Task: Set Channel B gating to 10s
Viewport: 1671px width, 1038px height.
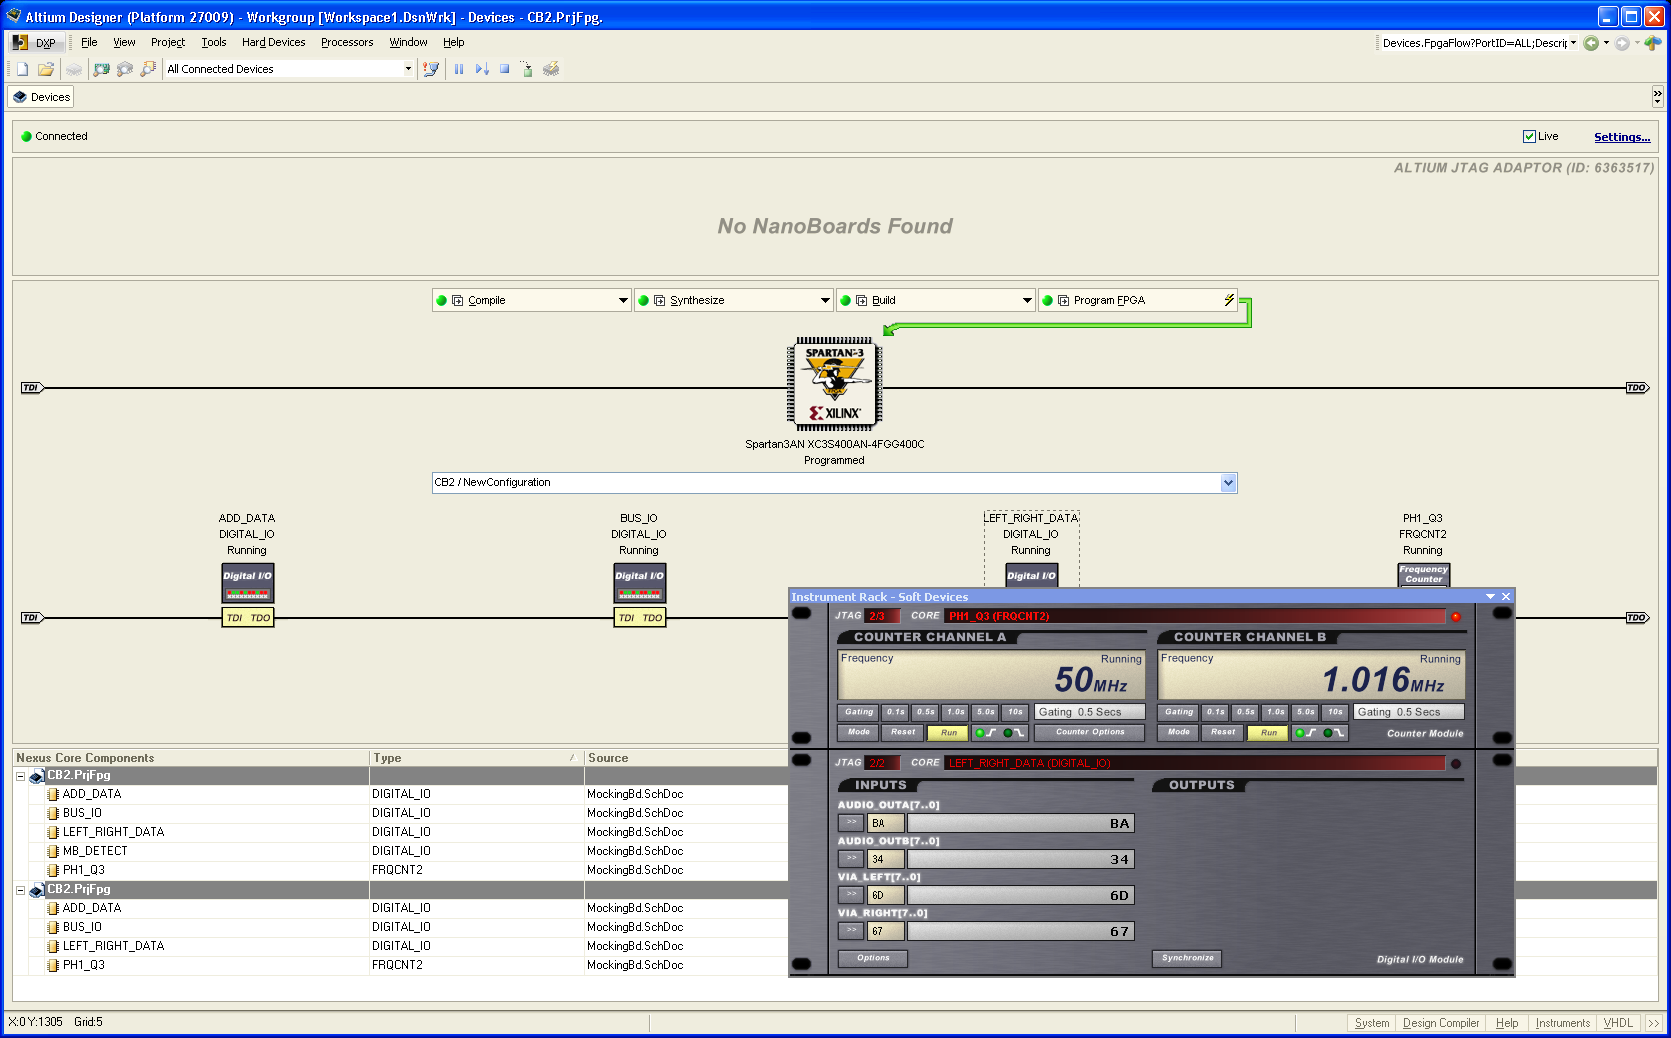Action: tap(1335, 712)
